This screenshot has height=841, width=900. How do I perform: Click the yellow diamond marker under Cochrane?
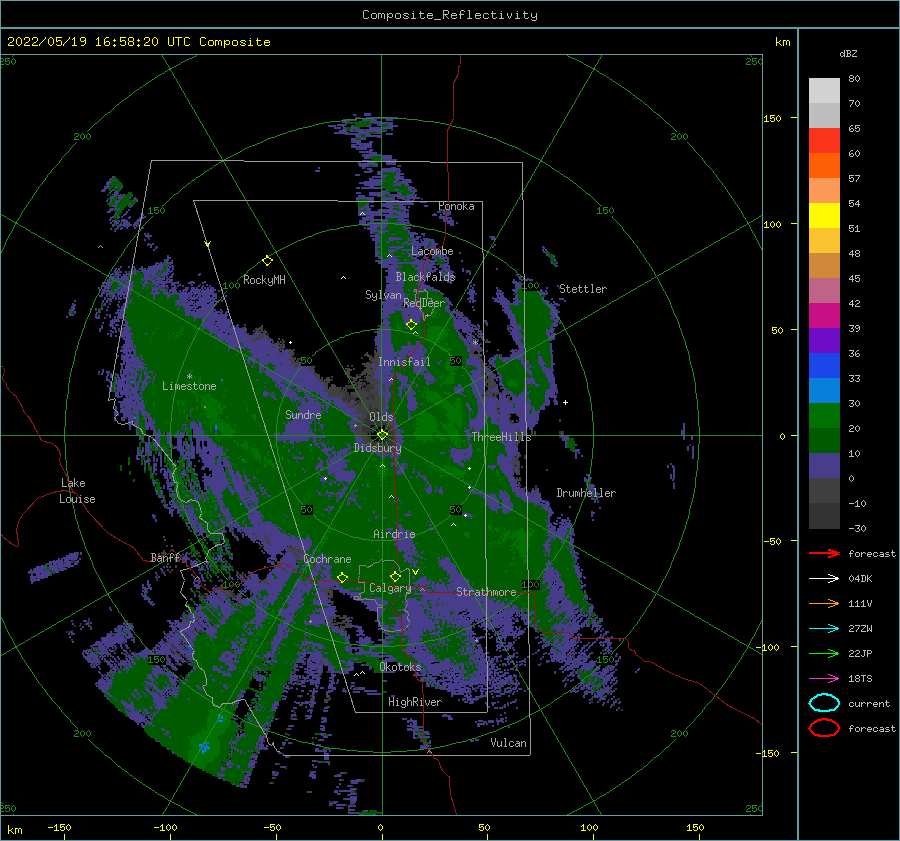tap(343, 577)
